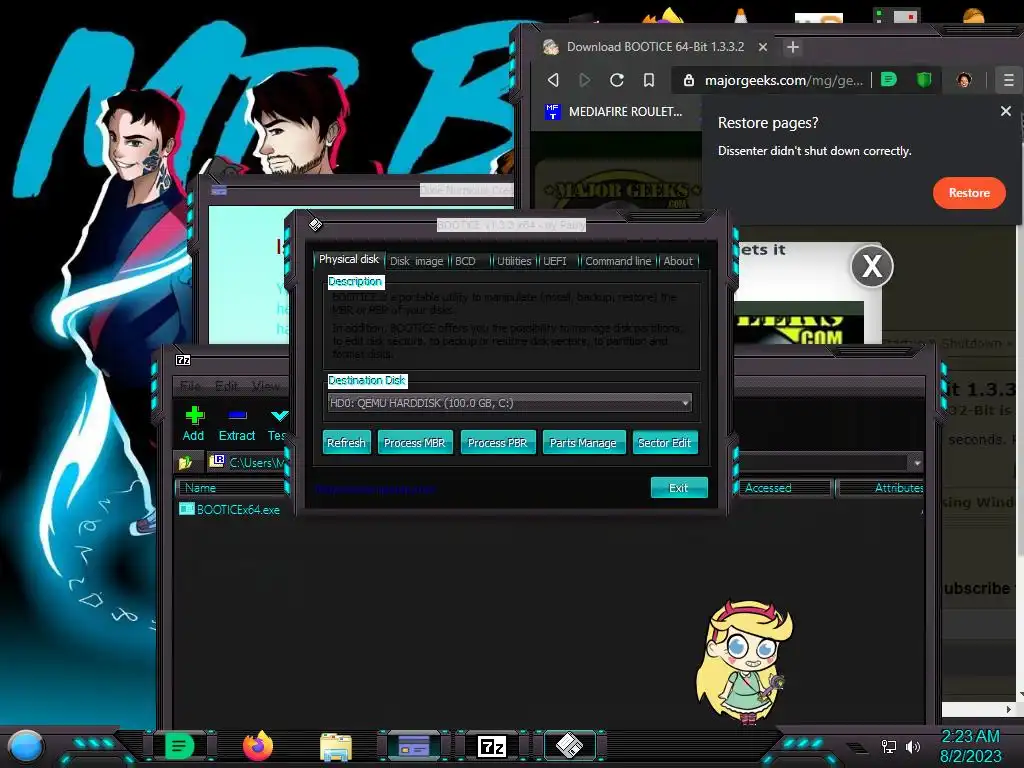Click the blue link at BOOTICE bottom left
Viewport: 1024px width, 768px height.
pyautogui.click(x=375, y=489)
